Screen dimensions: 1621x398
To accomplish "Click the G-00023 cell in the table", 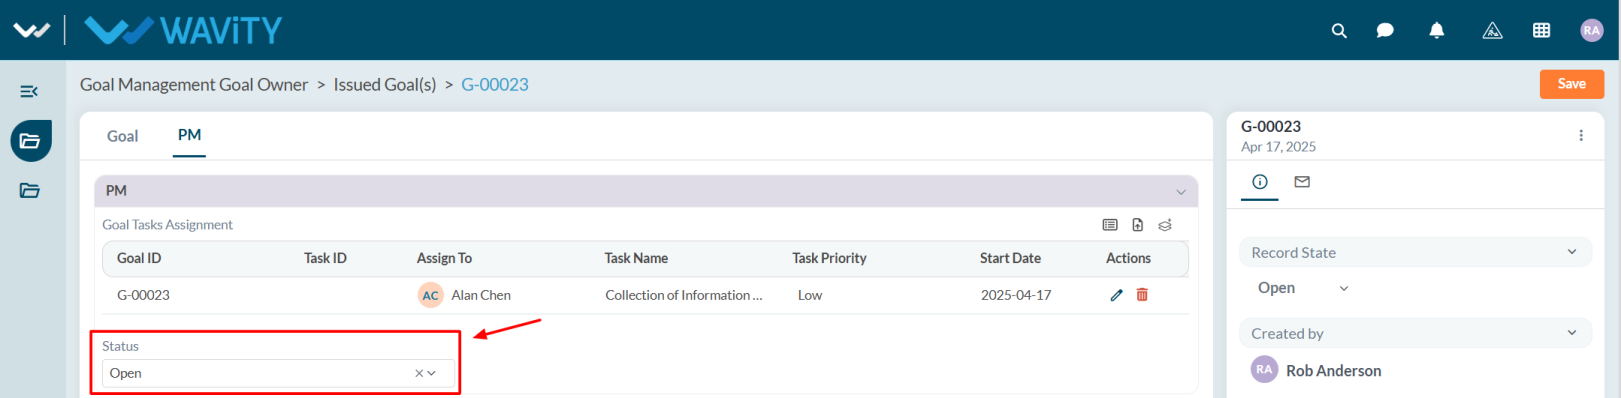I will 143,295.
